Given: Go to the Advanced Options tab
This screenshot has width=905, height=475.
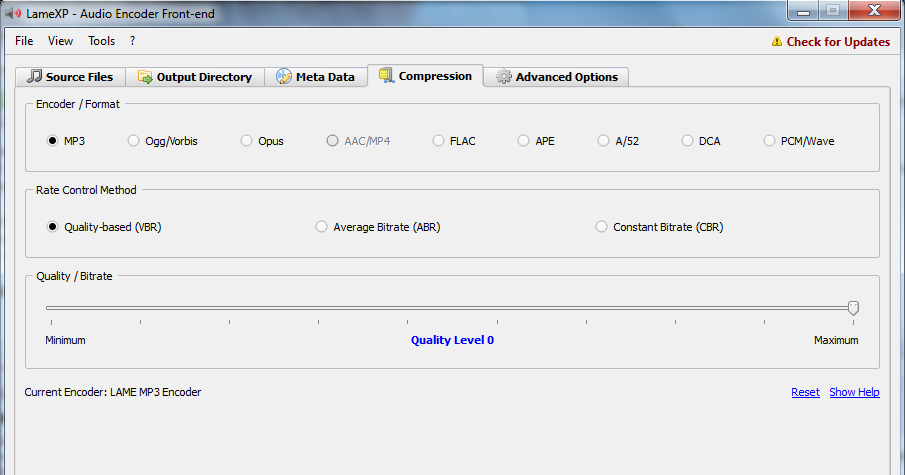Looking at the screenshot, I should tap(556, 77).
